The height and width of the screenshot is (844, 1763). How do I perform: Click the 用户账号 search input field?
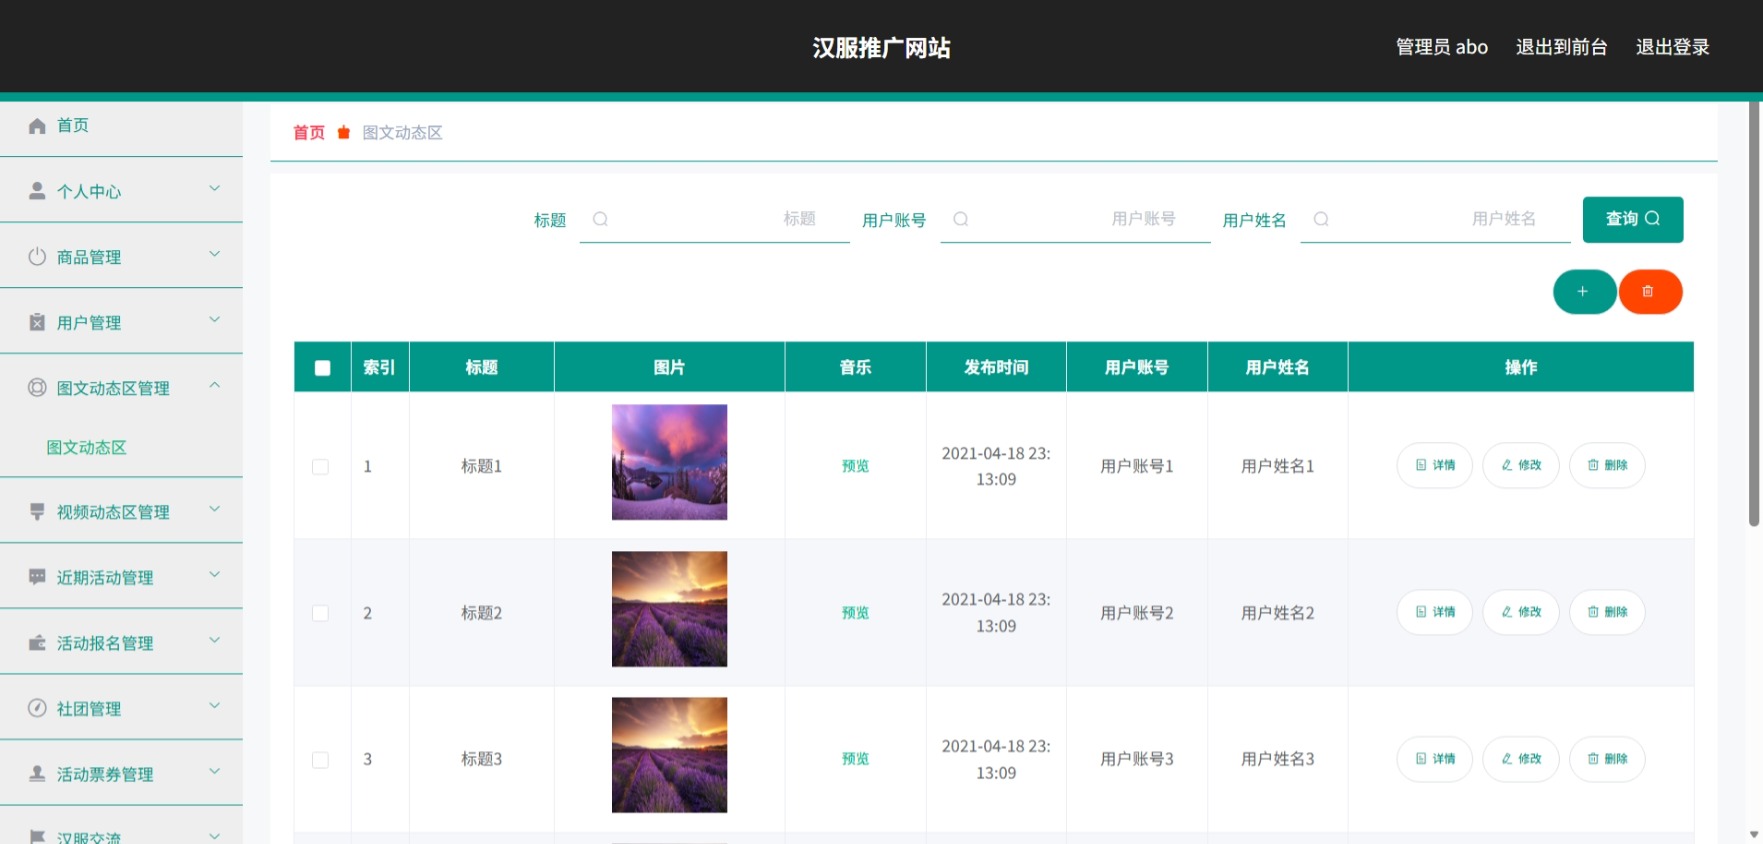point(1075,219)
